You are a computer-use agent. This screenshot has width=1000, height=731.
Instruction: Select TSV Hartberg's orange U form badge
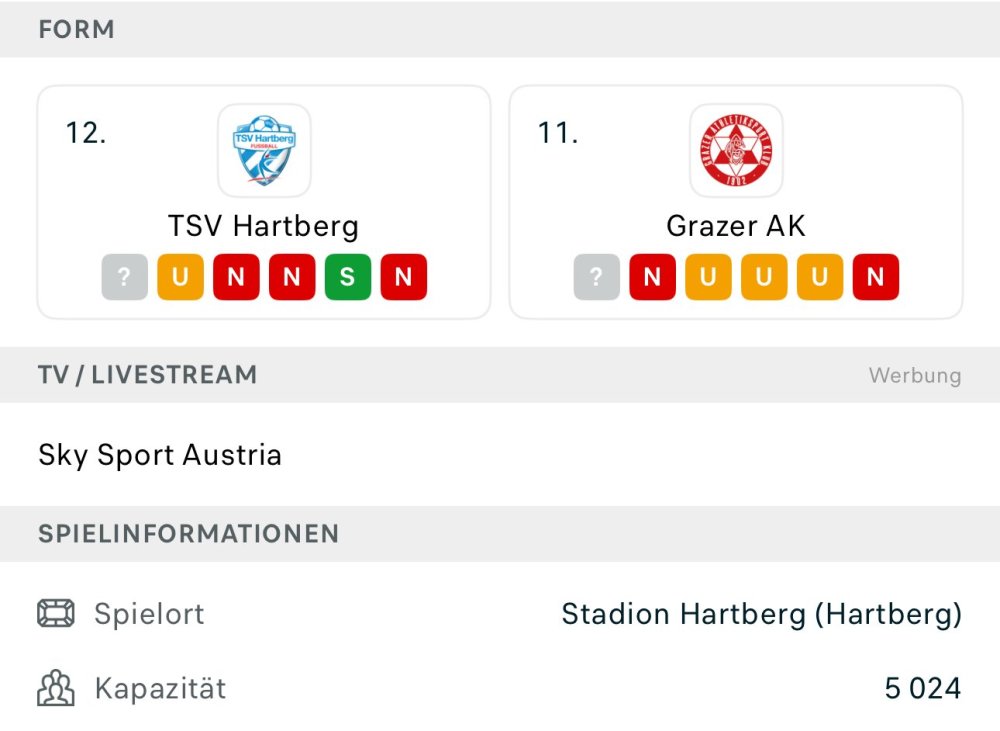pos(180,277)
